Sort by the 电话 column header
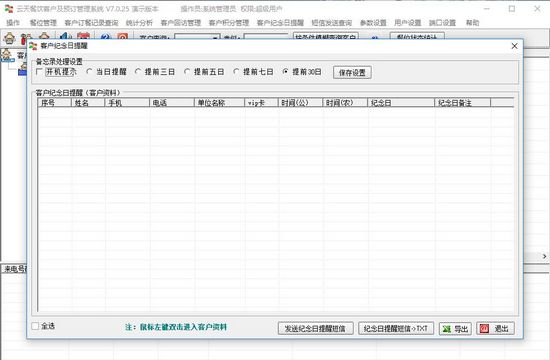Viewport: 550px width, 360px height. point(172,103)
